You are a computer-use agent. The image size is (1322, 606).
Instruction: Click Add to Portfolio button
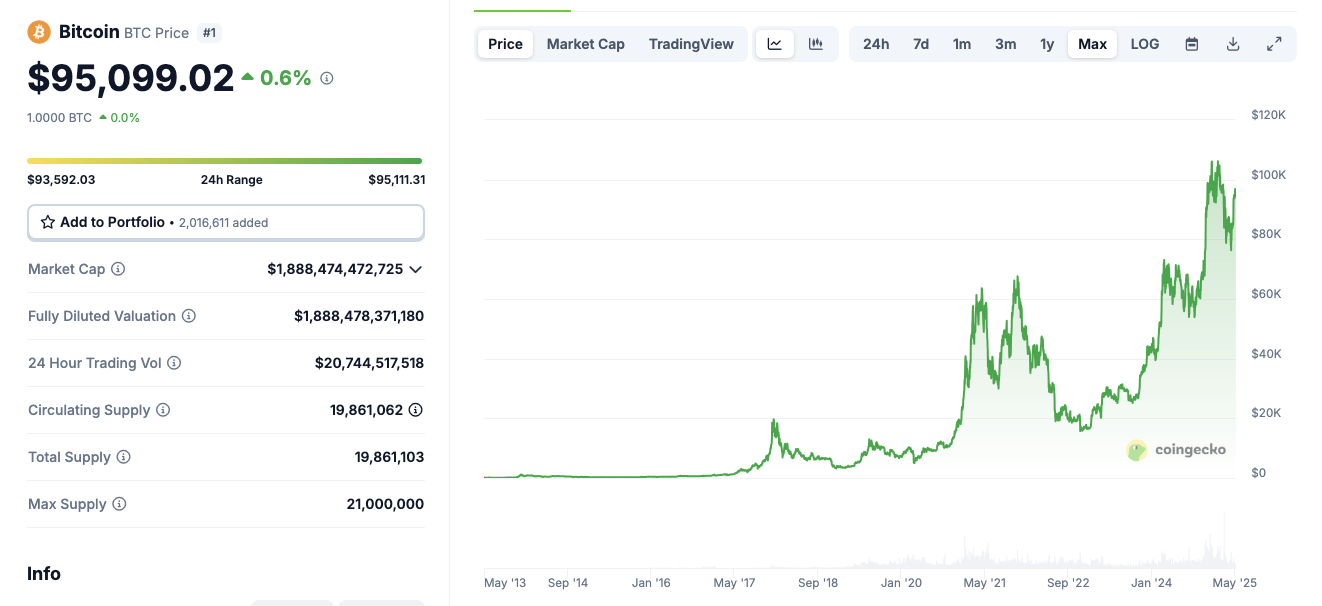click(226, 222)
